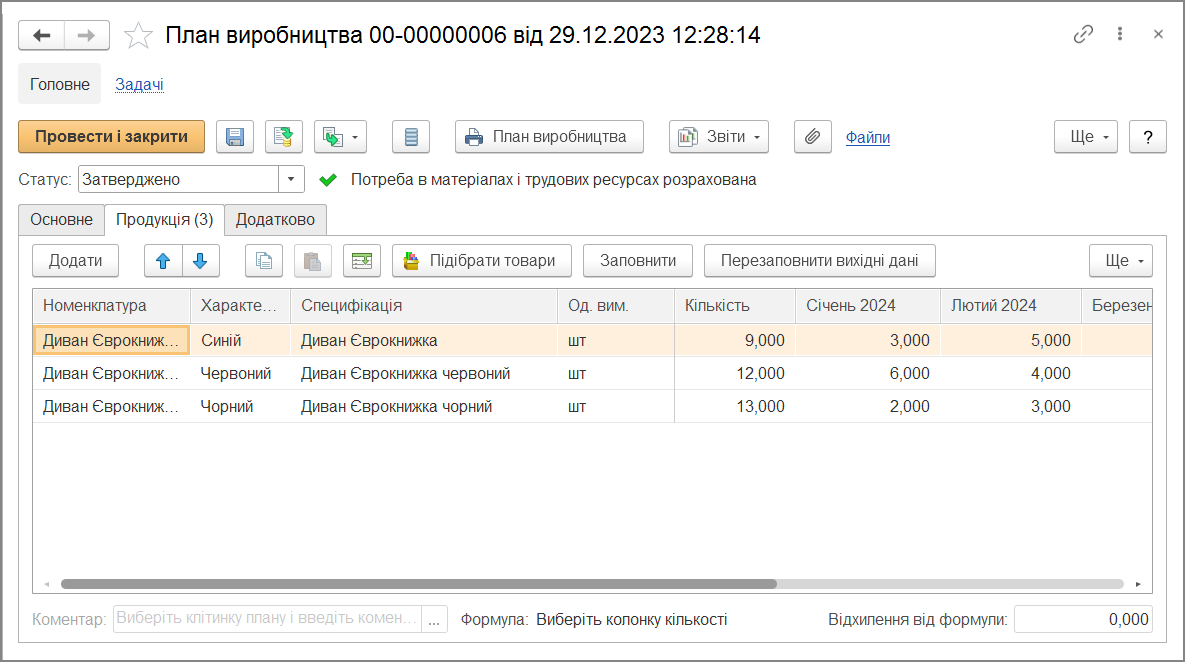
Task: Click the copy rows icon
Action: (264, 261)
